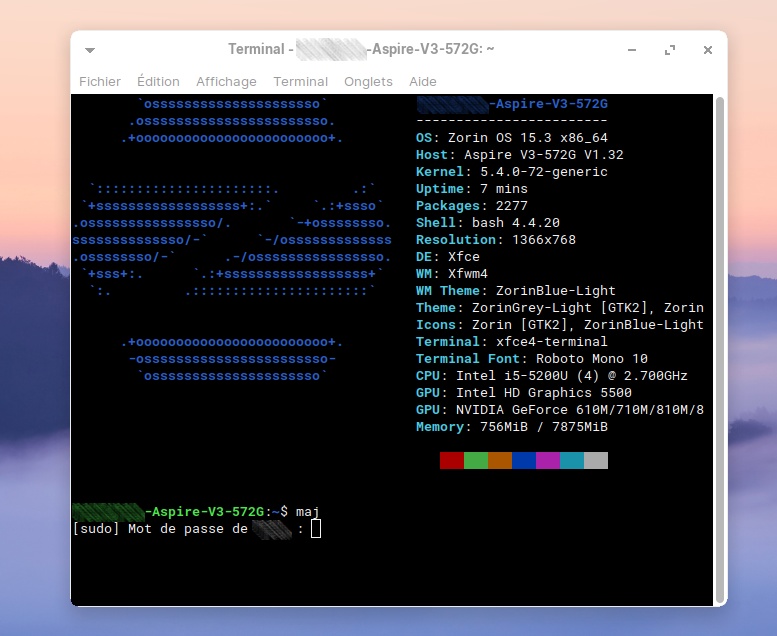Show the Aide help menu
The height and width of the screenshot is (636, 777).
(x=423, y=82)
